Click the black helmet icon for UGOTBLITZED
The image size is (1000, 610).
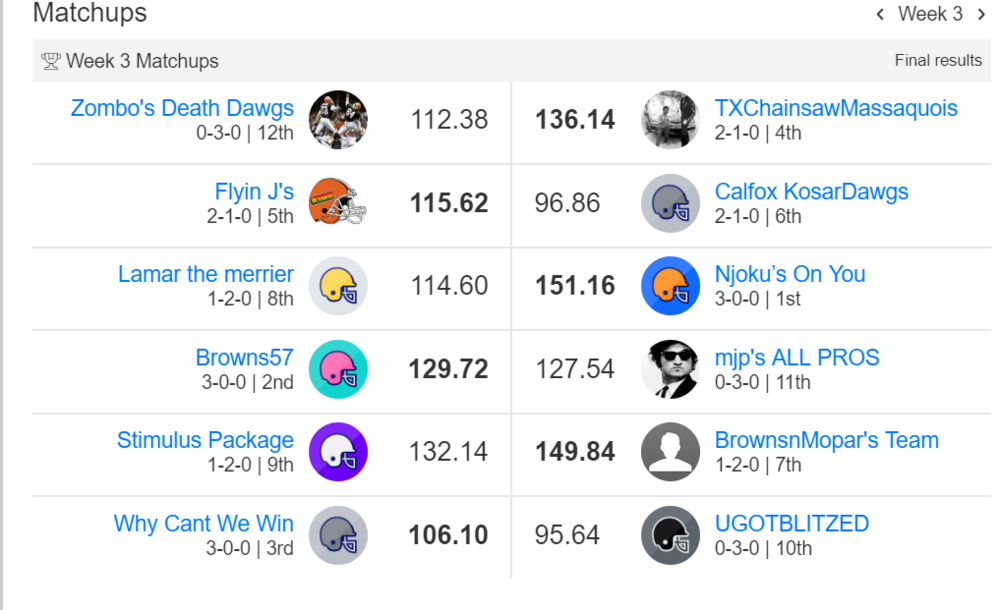click(670, 535)
